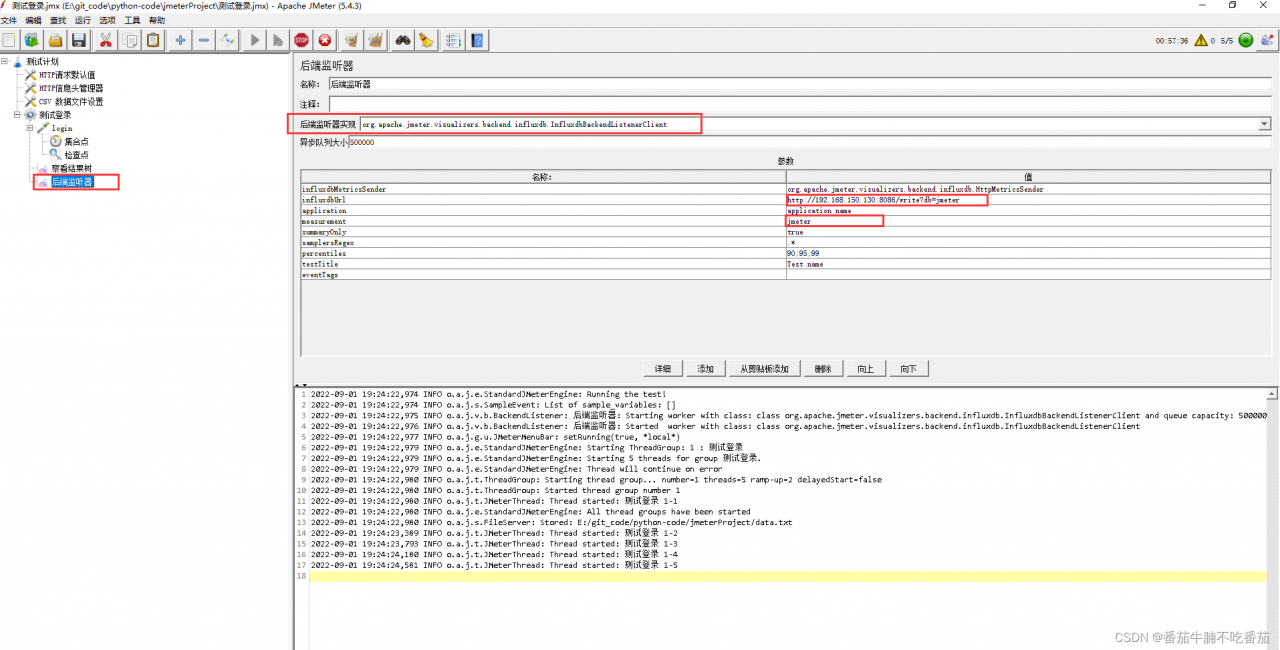
Task: Open the 工具 menu
Action: [x=132, y=21]
